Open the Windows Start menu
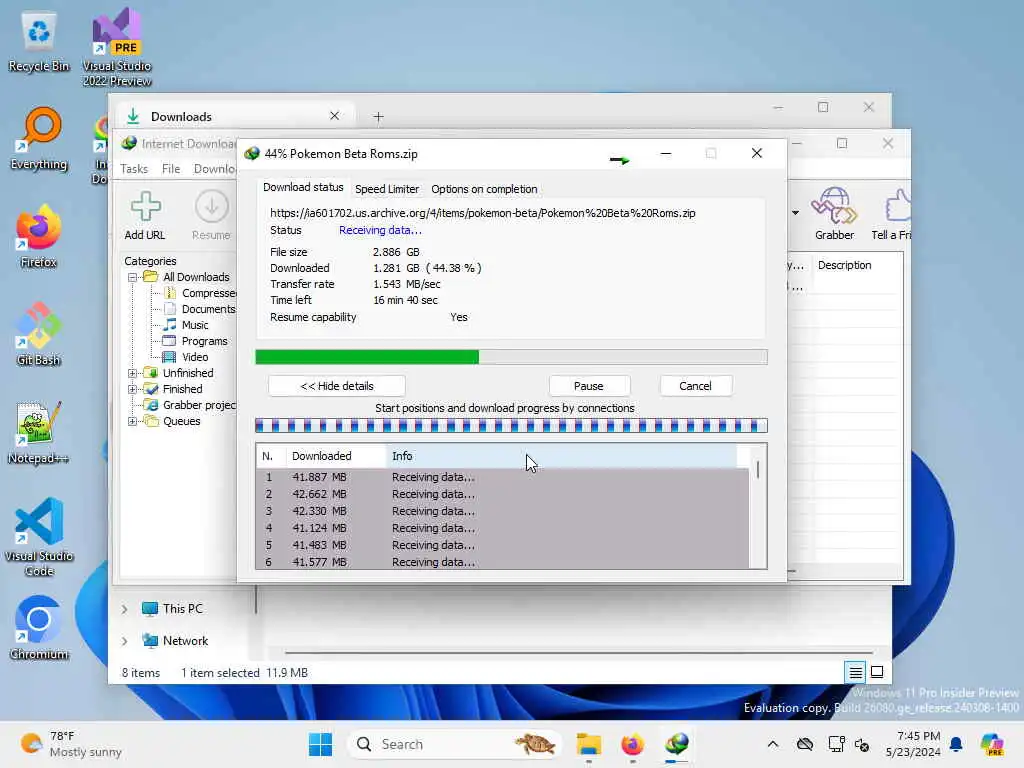 coord(320,744)
